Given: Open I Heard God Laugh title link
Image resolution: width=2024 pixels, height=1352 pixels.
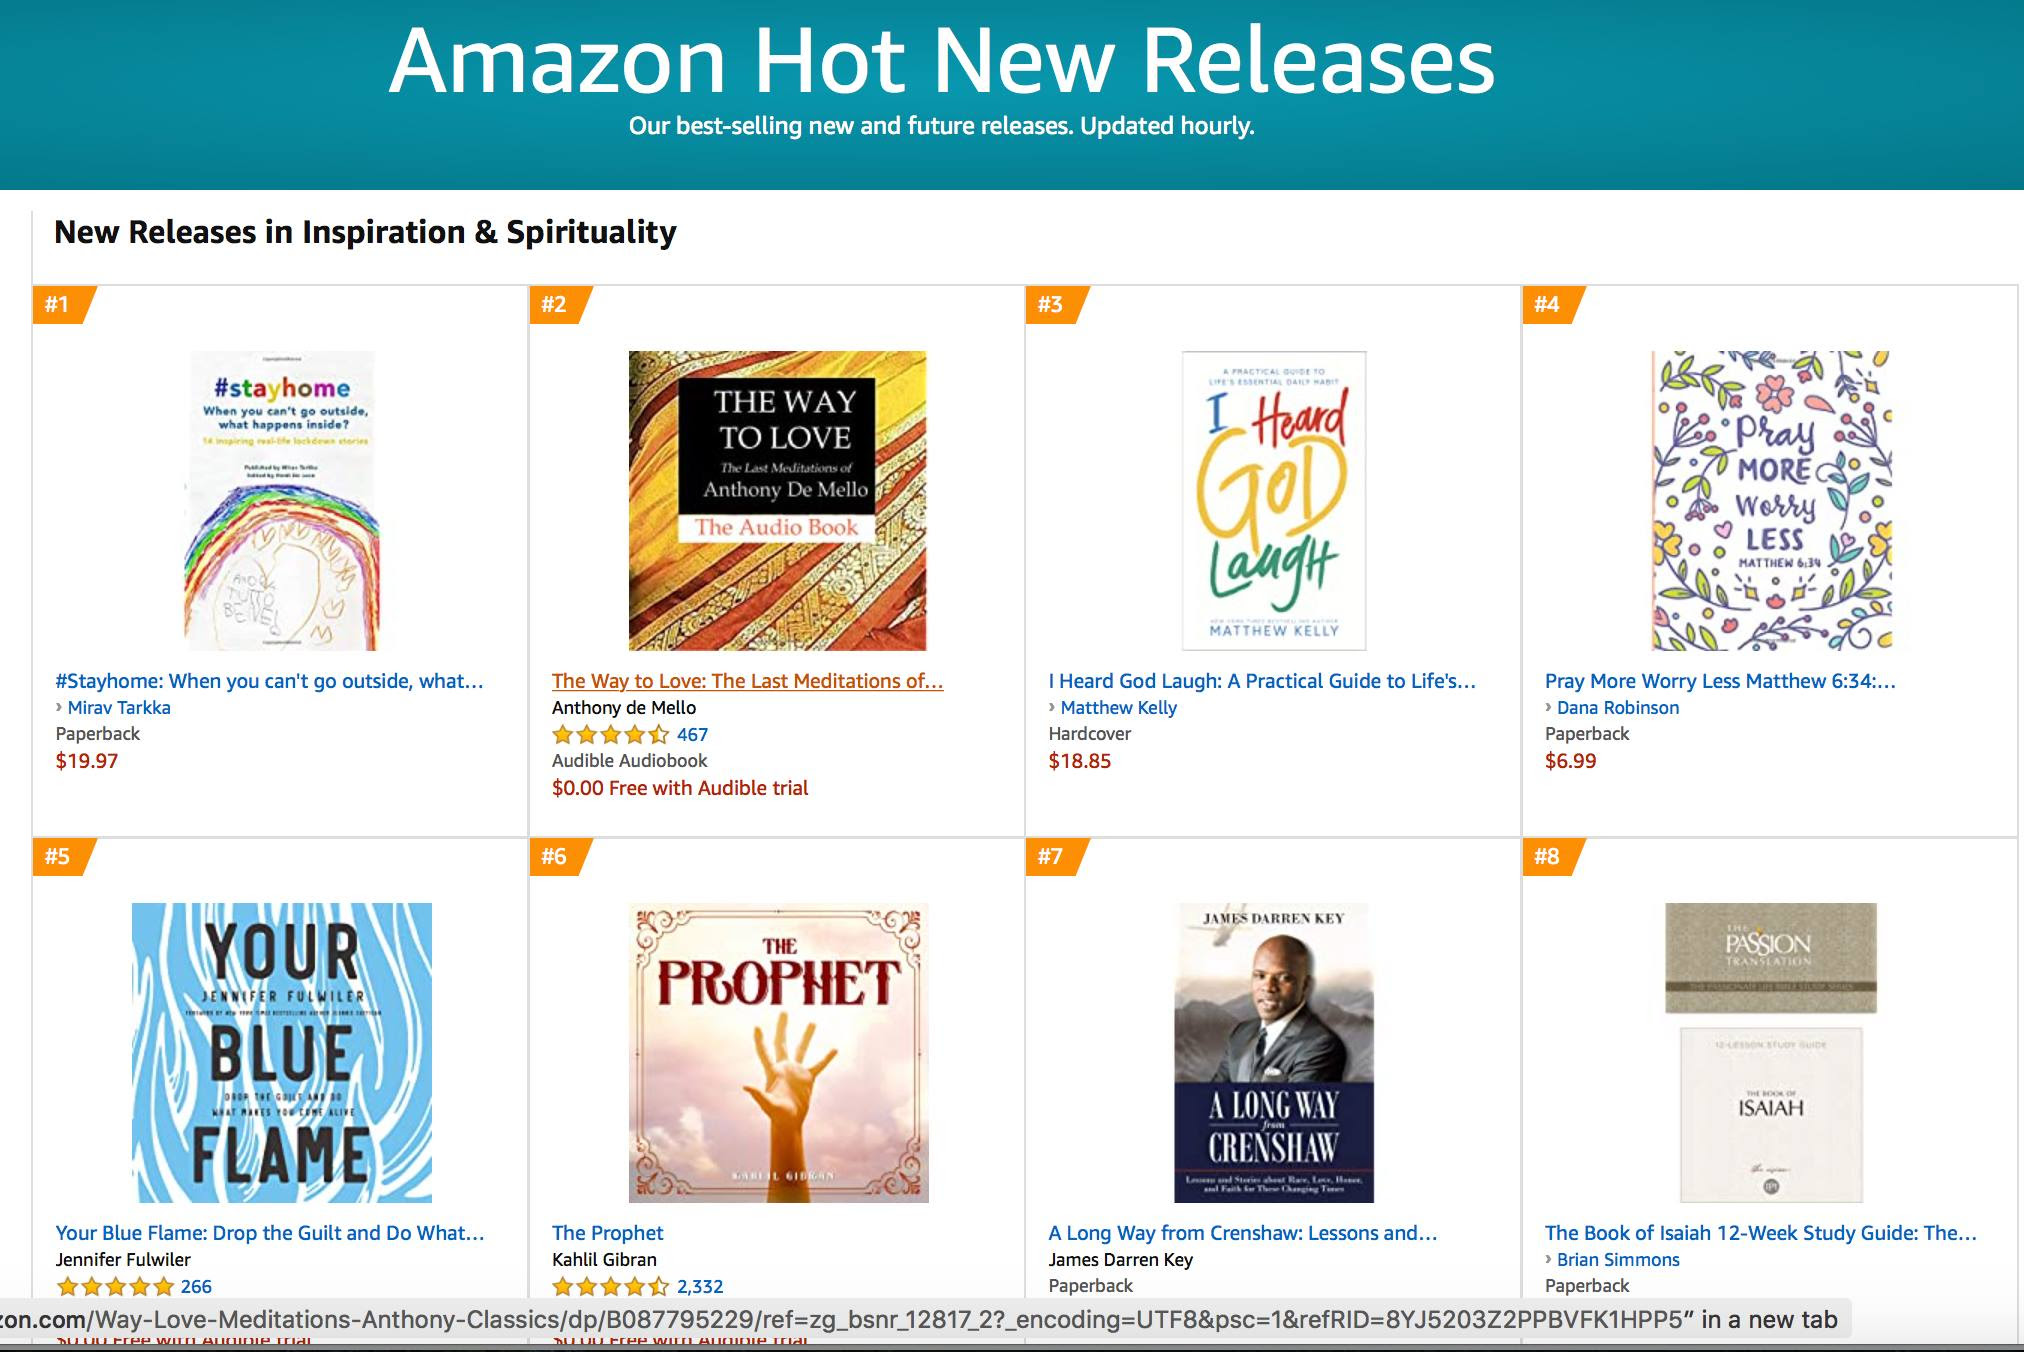Looking at the screenshot, I should pyautogui.click(x=1261, y=681).
